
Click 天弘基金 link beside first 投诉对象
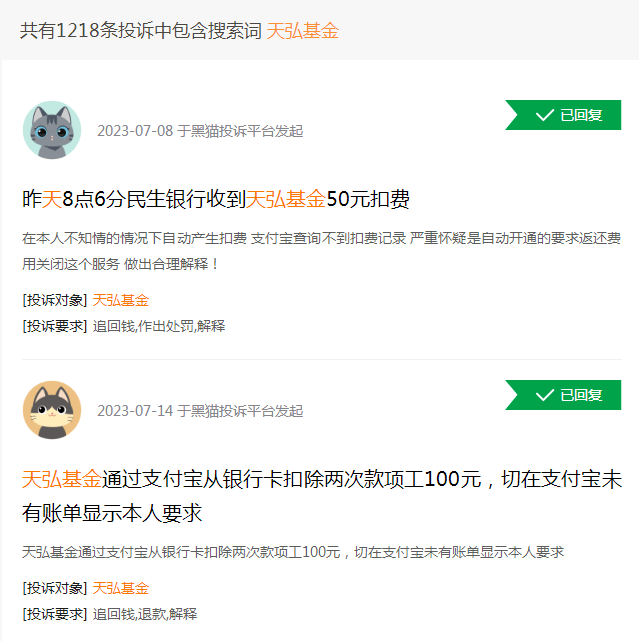(x=121, y=300)
